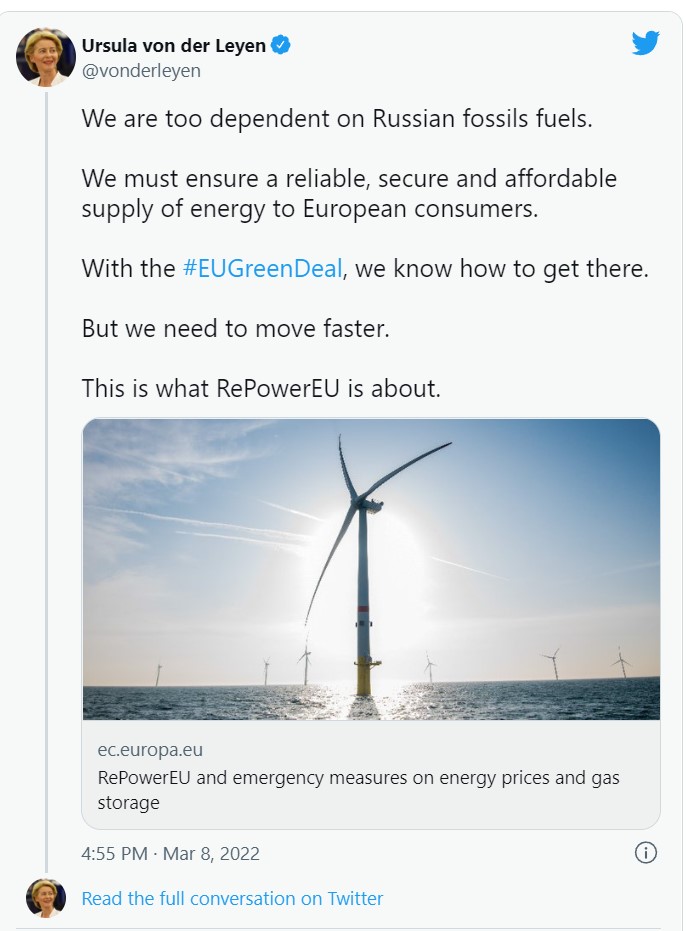Click the 'we know how to get there' text
Screen dimensions: 686x931
pyautogui.click(x=502, y=268)
